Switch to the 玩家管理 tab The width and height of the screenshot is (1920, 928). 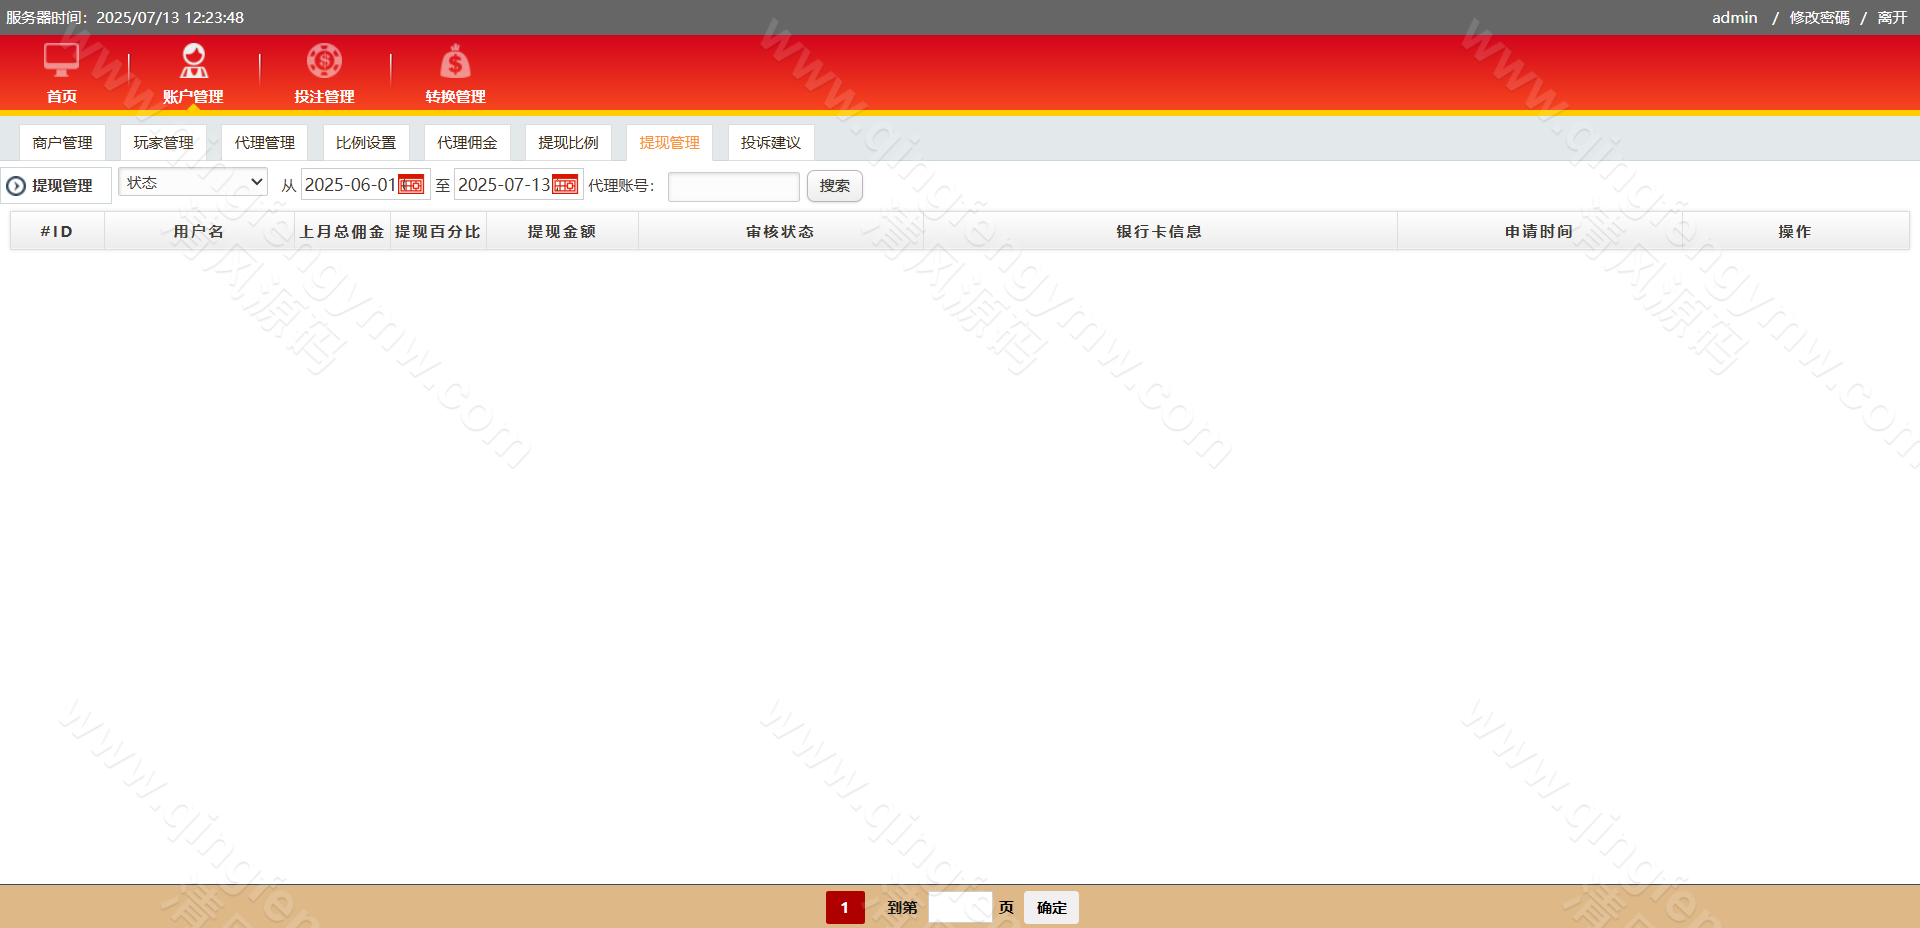[163, 143]
